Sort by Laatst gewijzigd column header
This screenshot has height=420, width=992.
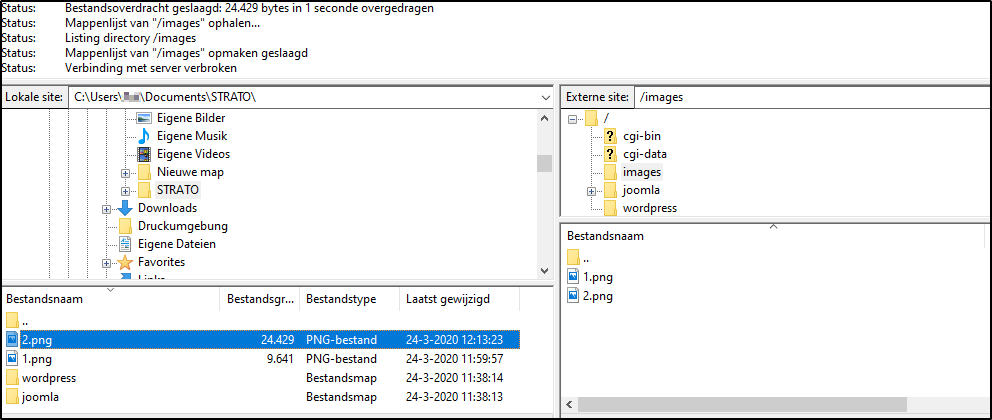point(447,299)
